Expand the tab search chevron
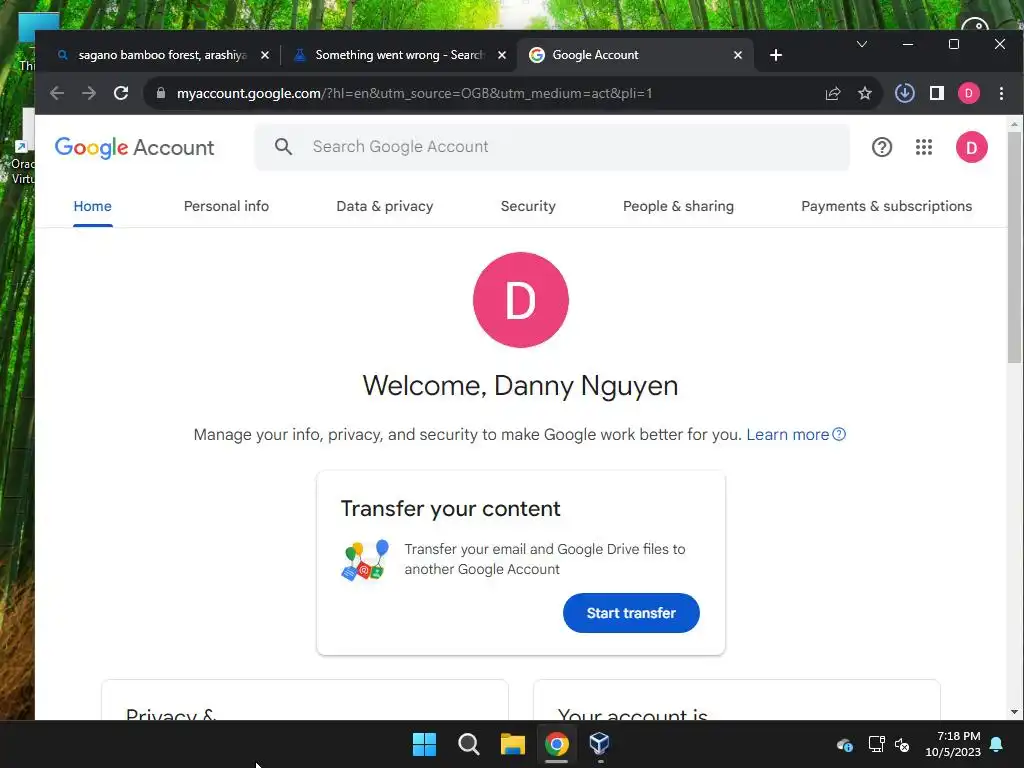This screenshot has height=768, width=1024. click(x=862, y=44)
